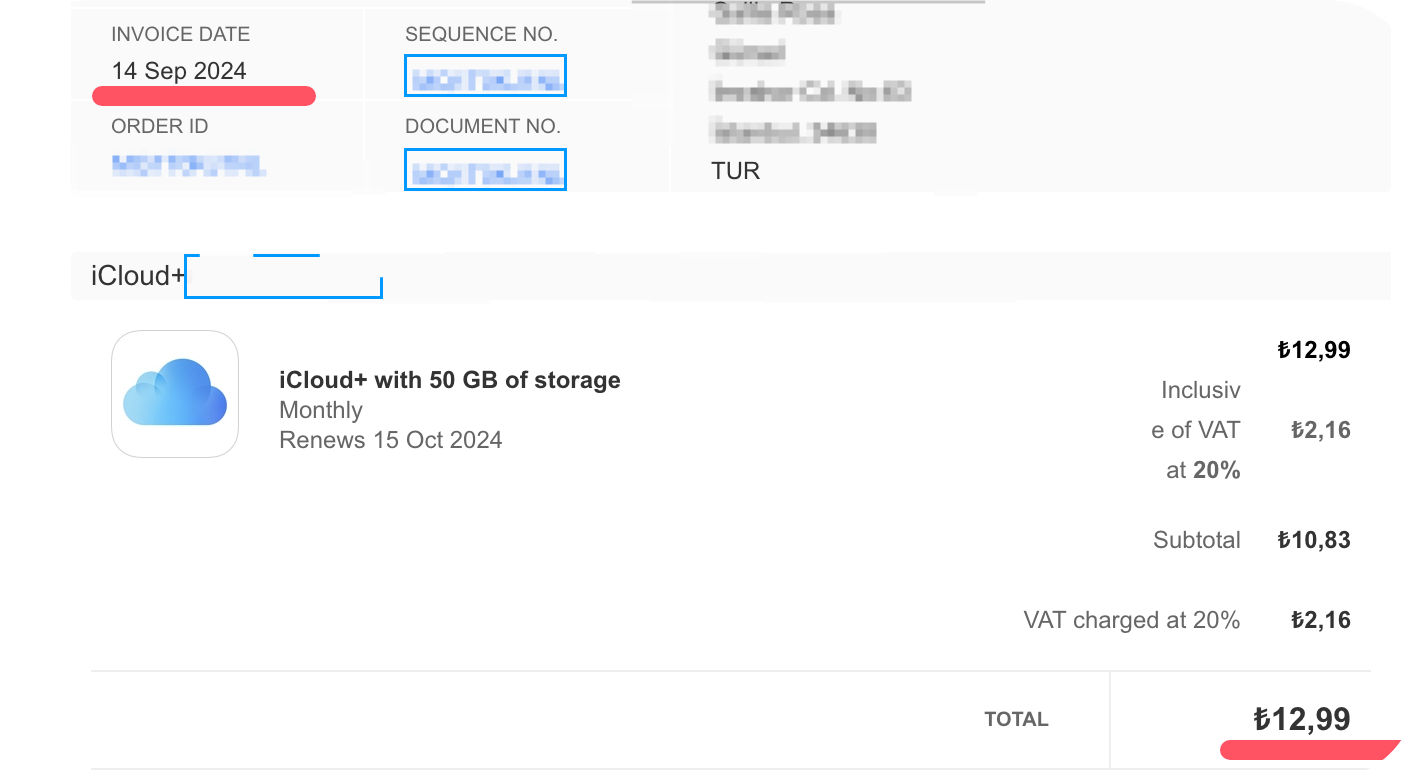Click the ₺10,83 subtotal amount
This screenshot has width=1416, height=778.
(1314, 540)
